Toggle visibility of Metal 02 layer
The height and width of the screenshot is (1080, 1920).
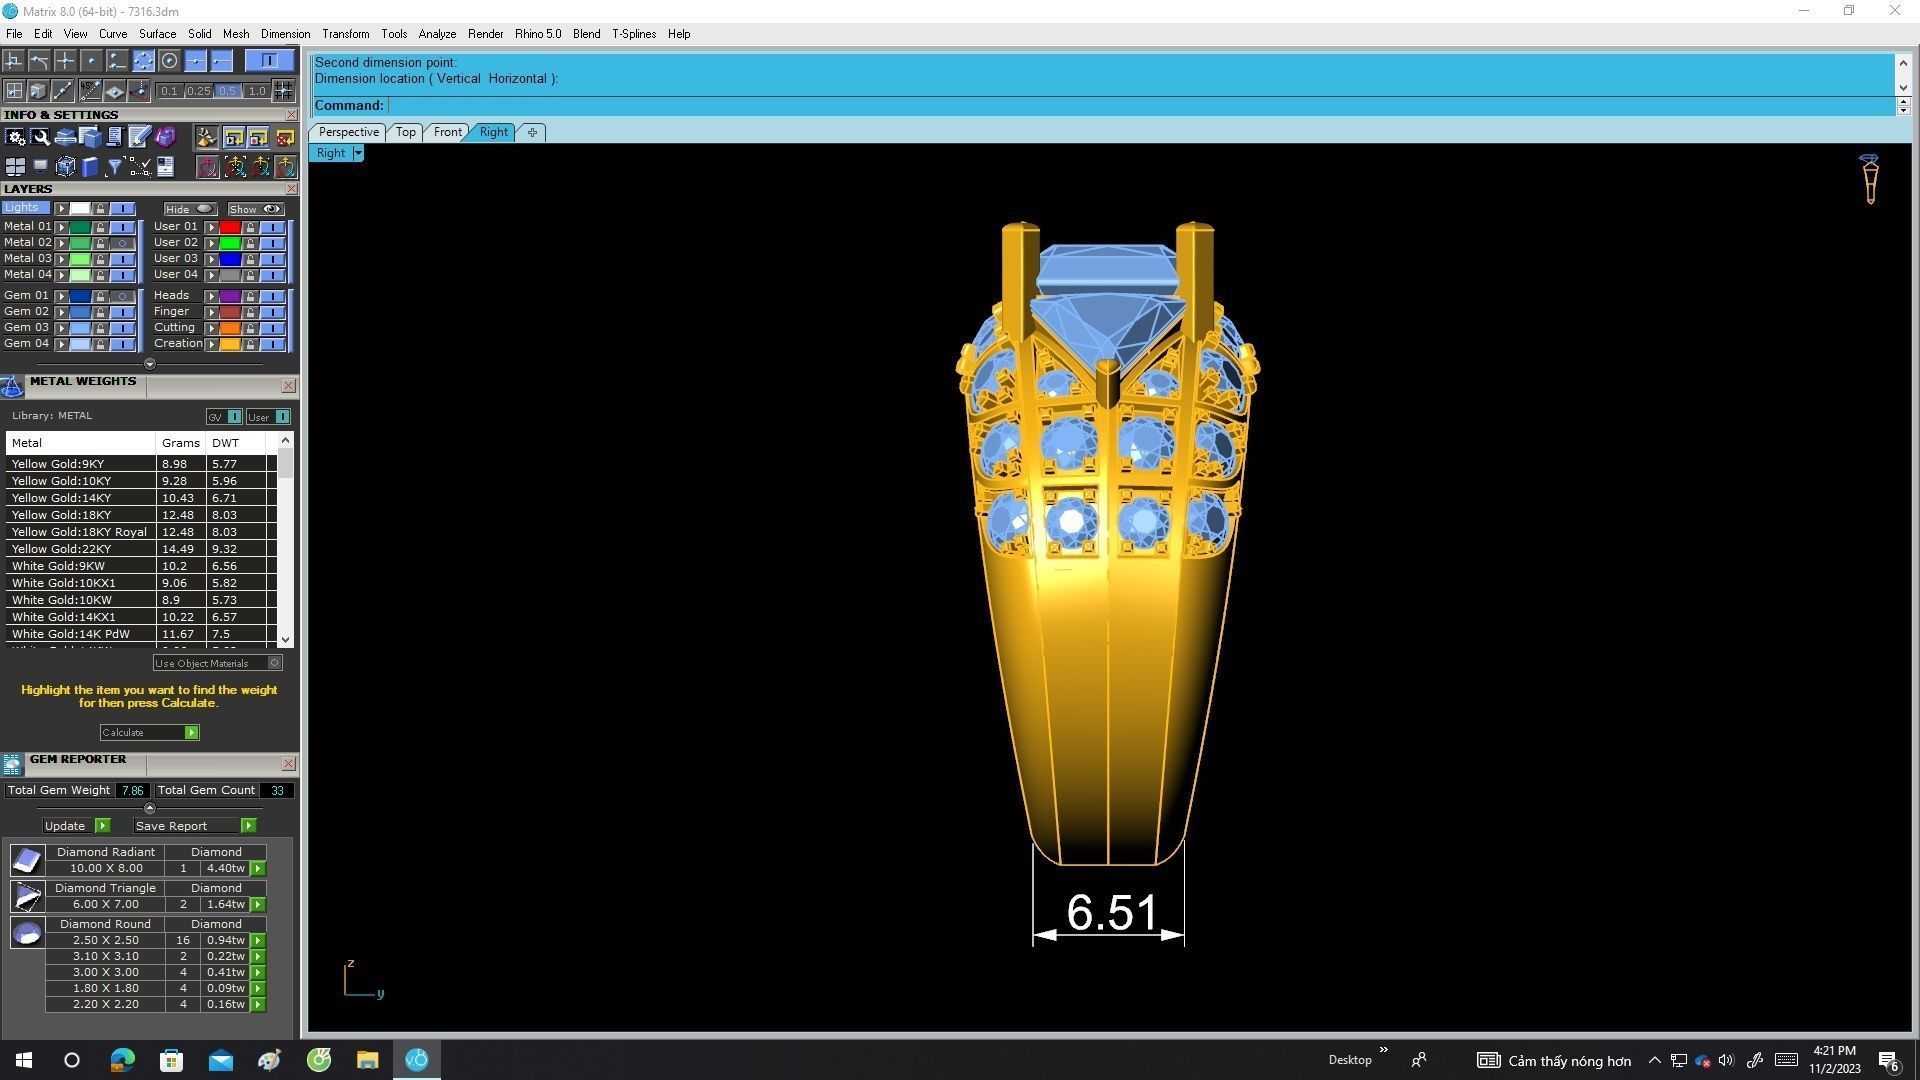click(x=122, y=243)
